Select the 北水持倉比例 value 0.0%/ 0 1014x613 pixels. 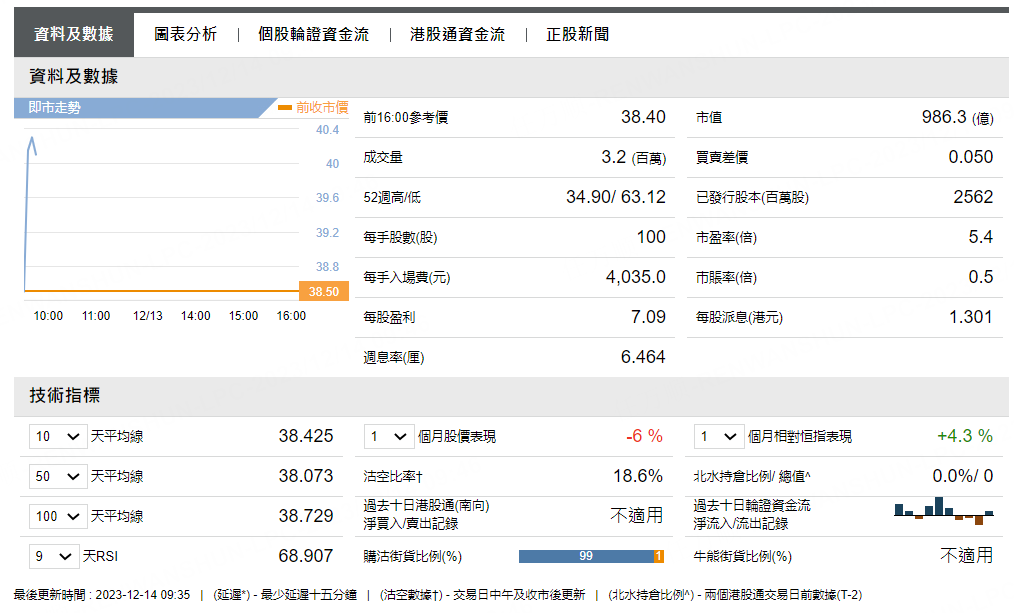point(963,477)
